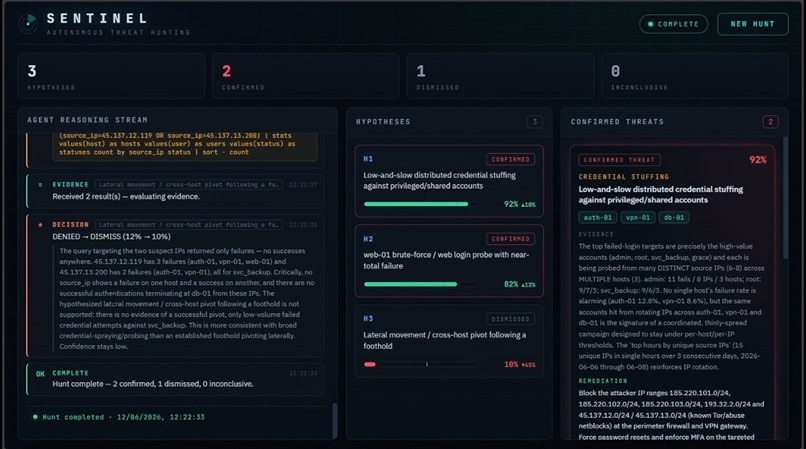This screenshot has width=806, height=449.
Task: Click the 82% value in H2 card
Action: coord(511,284)
